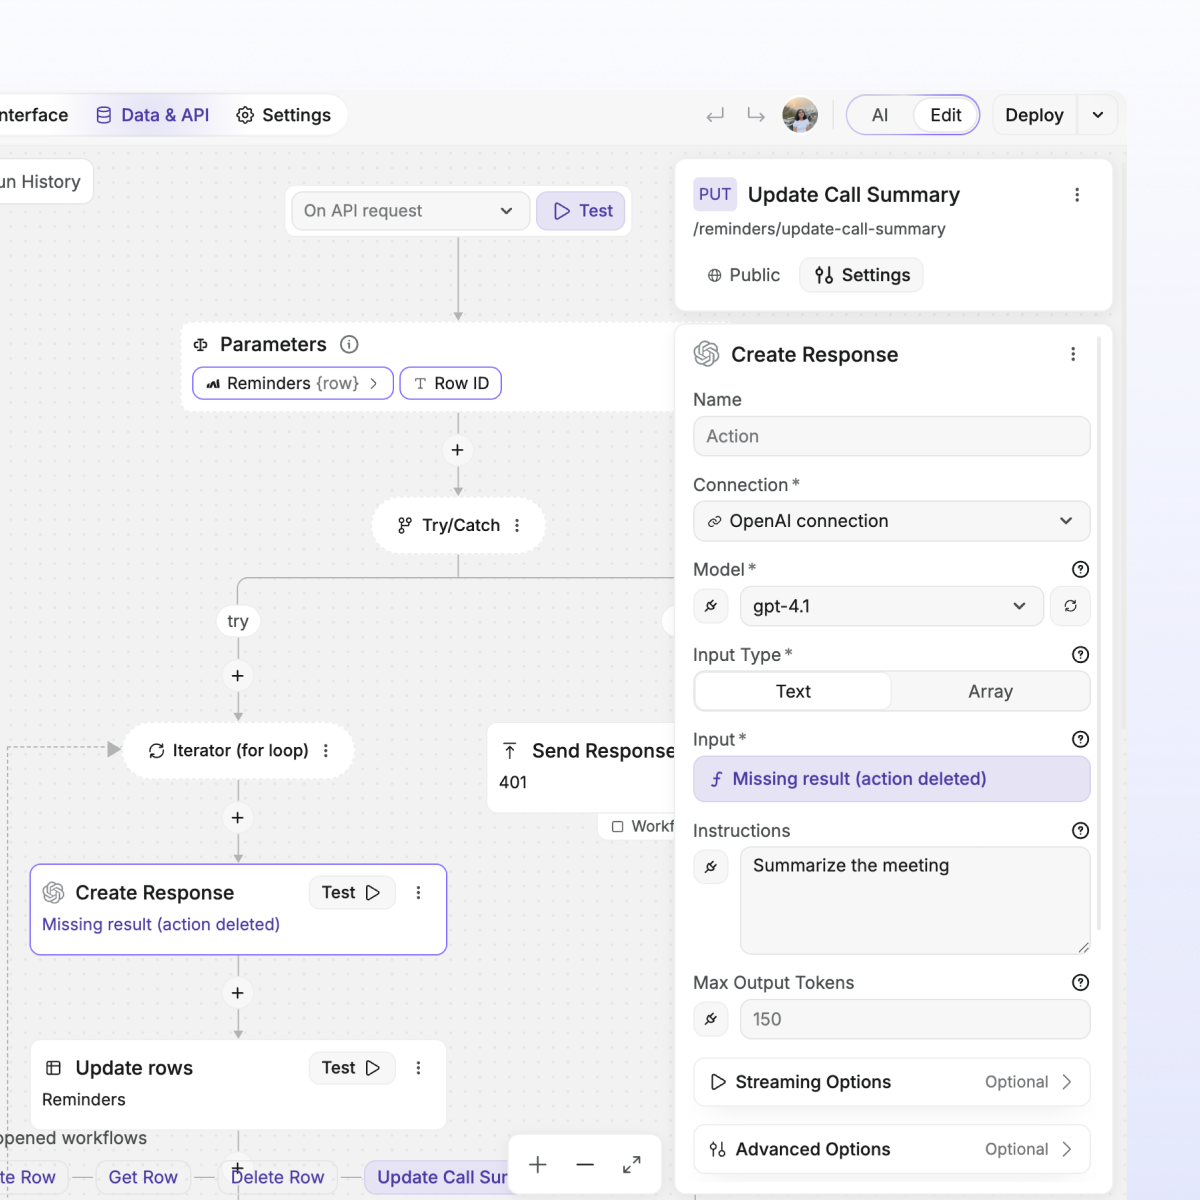The height and width of the screenshot is (1200, 1200).
Task: Click the plug icon beside the Instructions field
Action: (711, 867)
